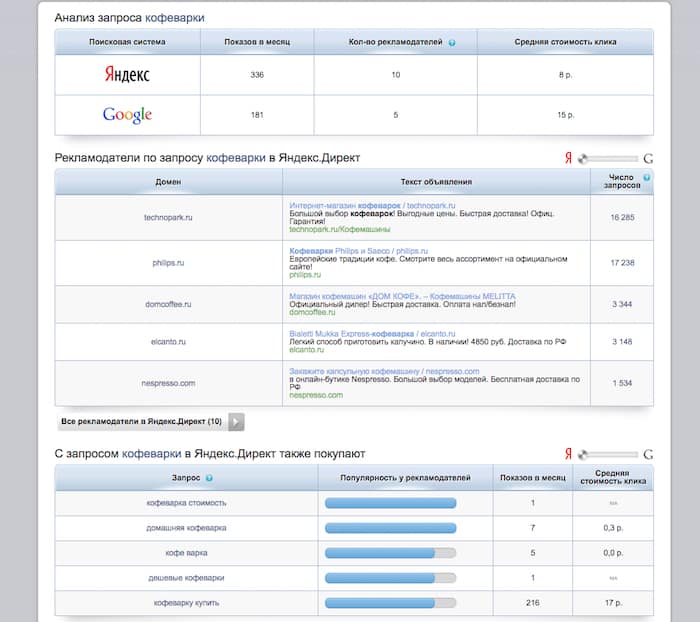Image resolution: width=700 pixels, height=622 pixels.
Task: Toggle Yandex/Google switch above the advertisers table
Action: (x=608, y=158)
